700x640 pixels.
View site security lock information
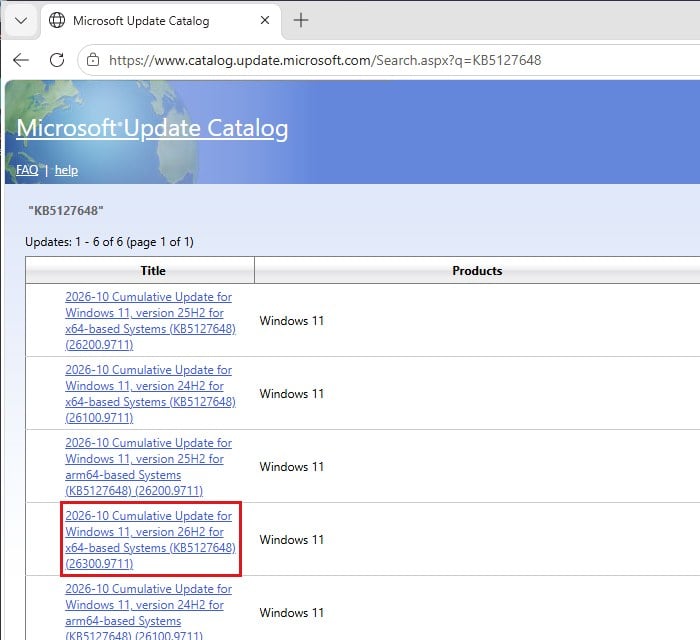[93, 60]
